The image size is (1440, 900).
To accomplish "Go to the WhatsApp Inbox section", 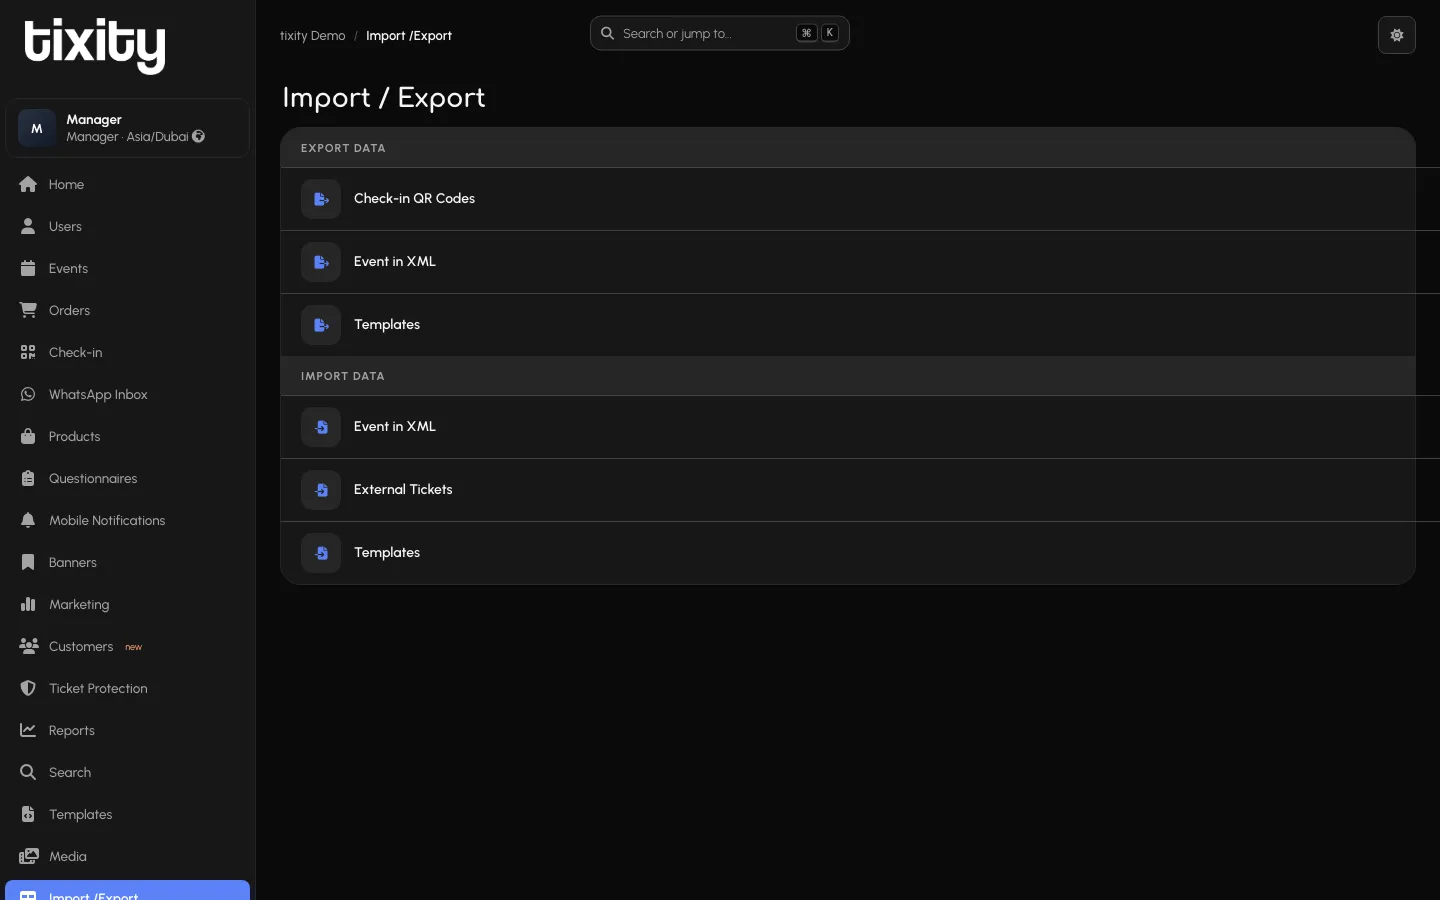I will coord(127,395).
